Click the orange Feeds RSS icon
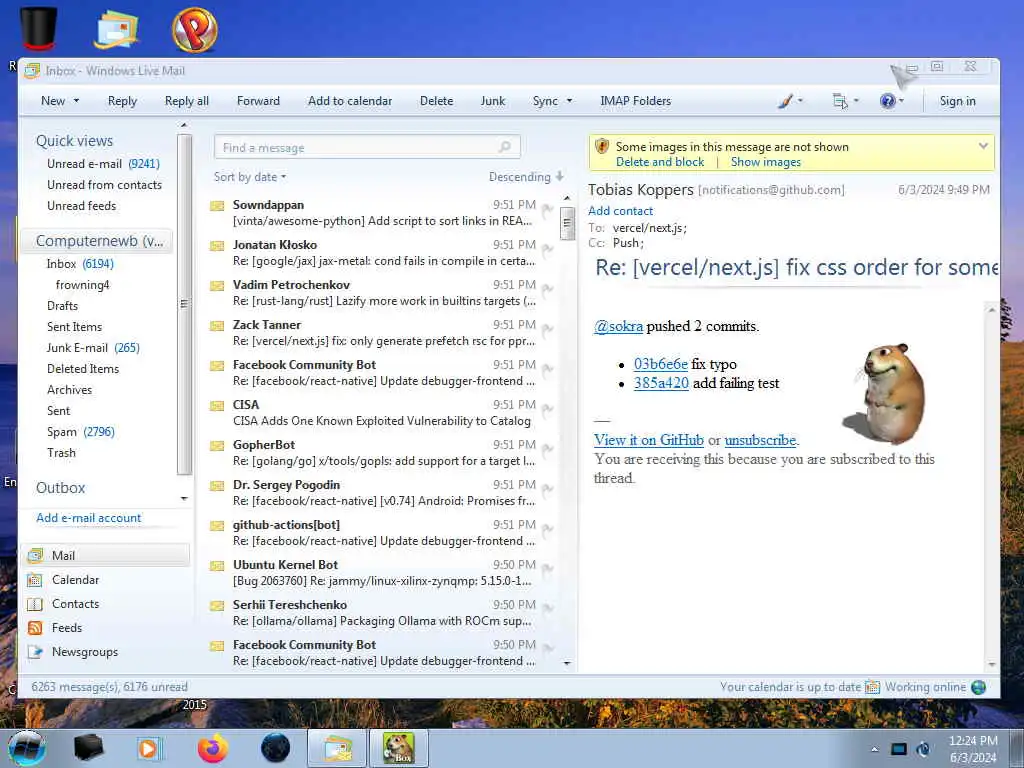The height and width of the screenshot is (768, 1024). [x=35, y=628]
